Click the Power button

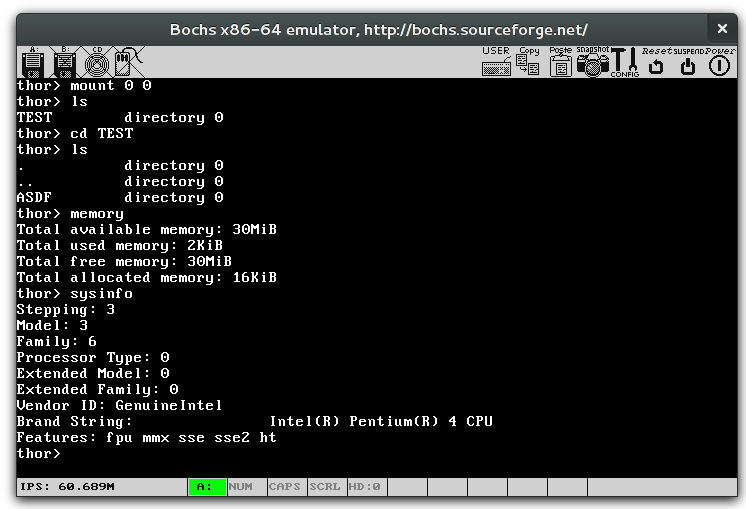click(x=720, y=62)
